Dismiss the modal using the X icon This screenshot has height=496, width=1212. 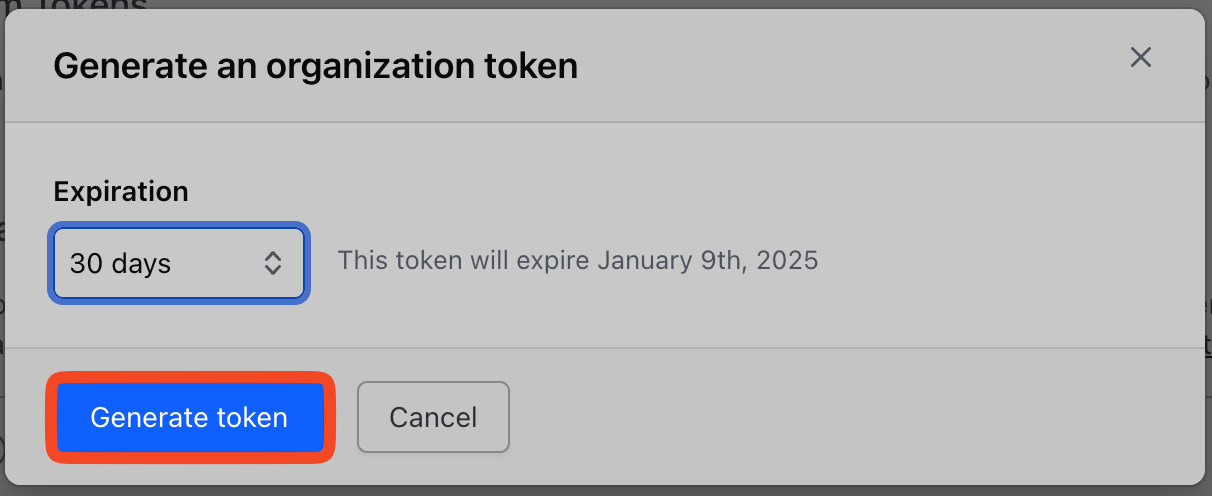[x=1141, y=57]
